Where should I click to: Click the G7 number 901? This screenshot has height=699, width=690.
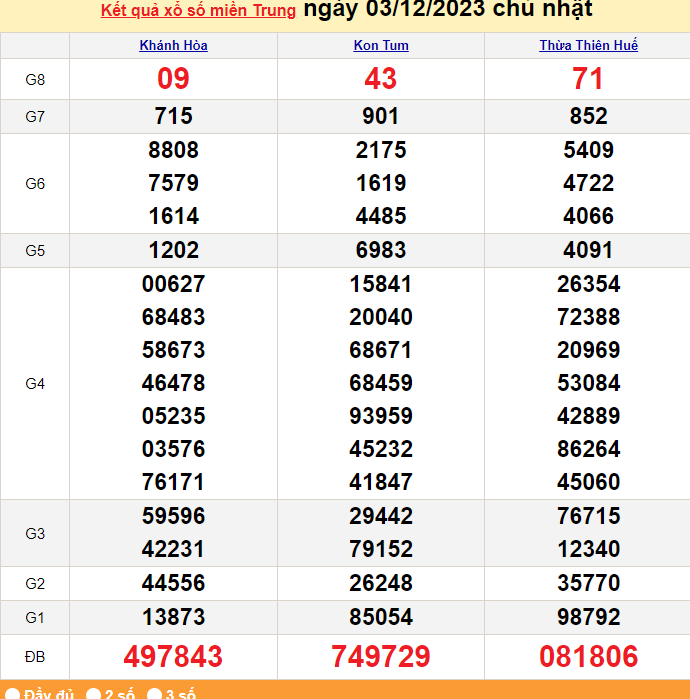pos(381,116)
